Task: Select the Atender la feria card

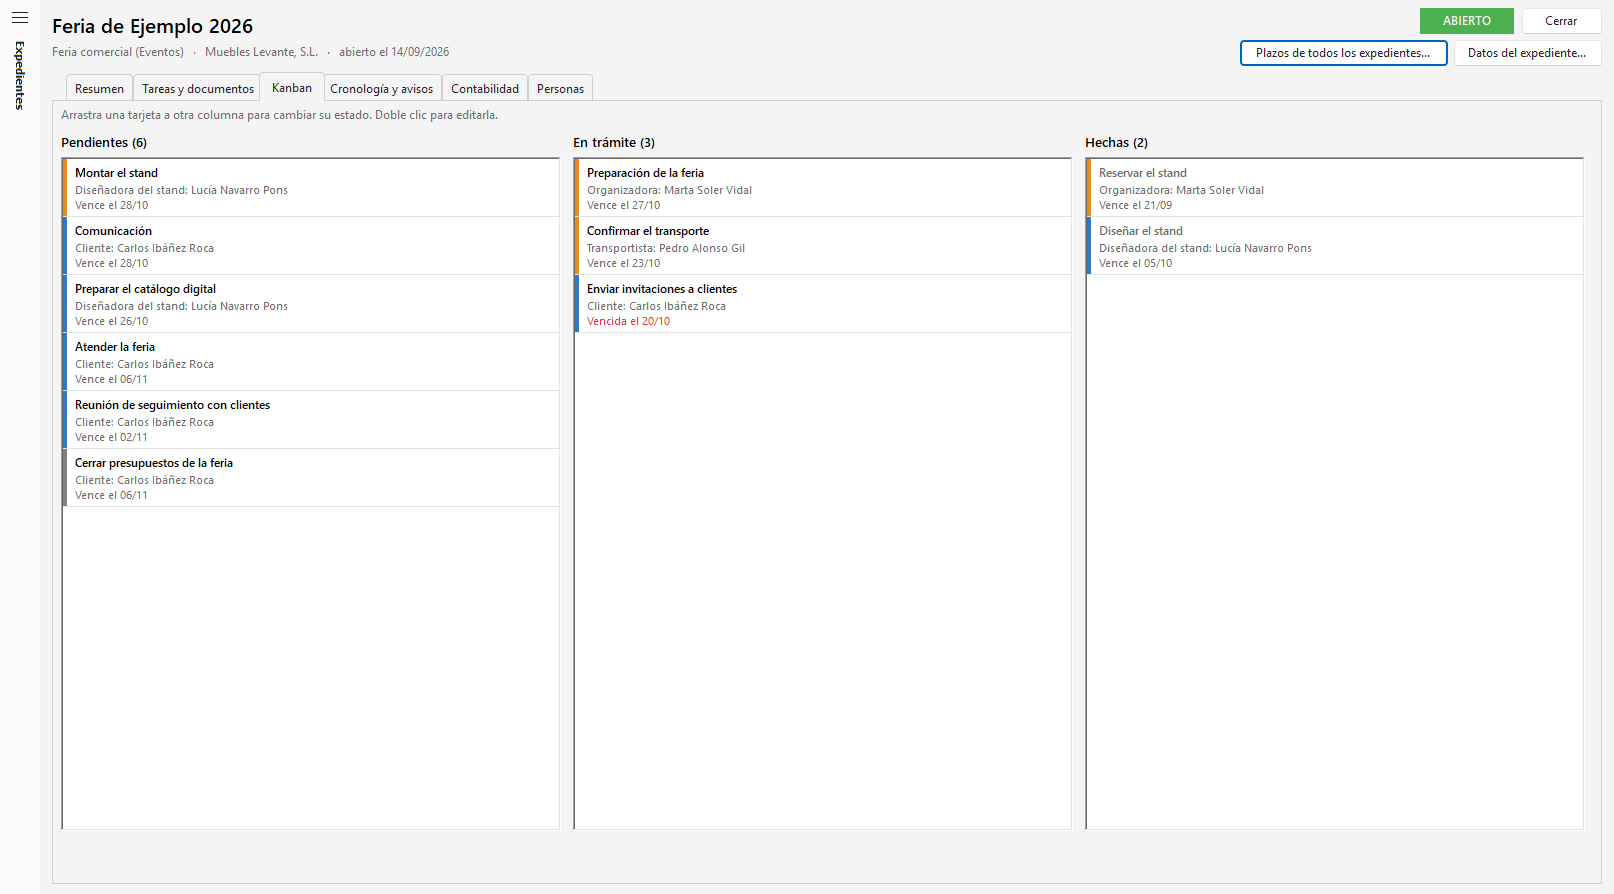Action: (x=311, y=362)
